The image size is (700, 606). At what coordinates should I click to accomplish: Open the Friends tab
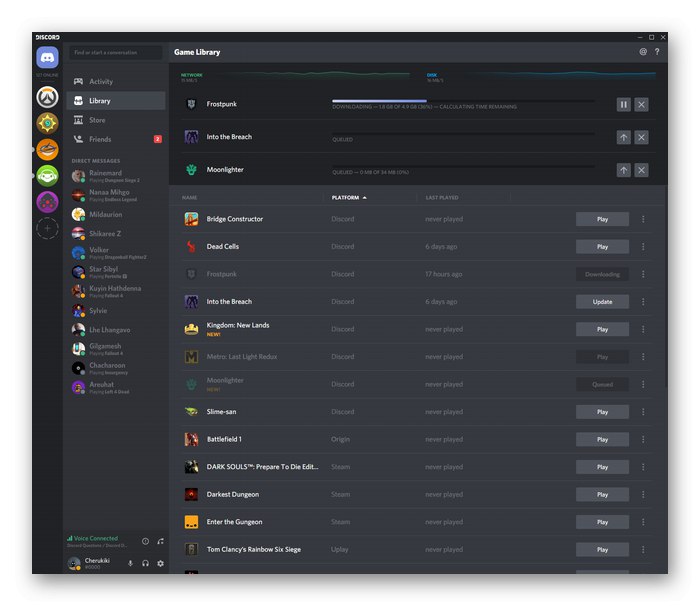pos(116,139)
